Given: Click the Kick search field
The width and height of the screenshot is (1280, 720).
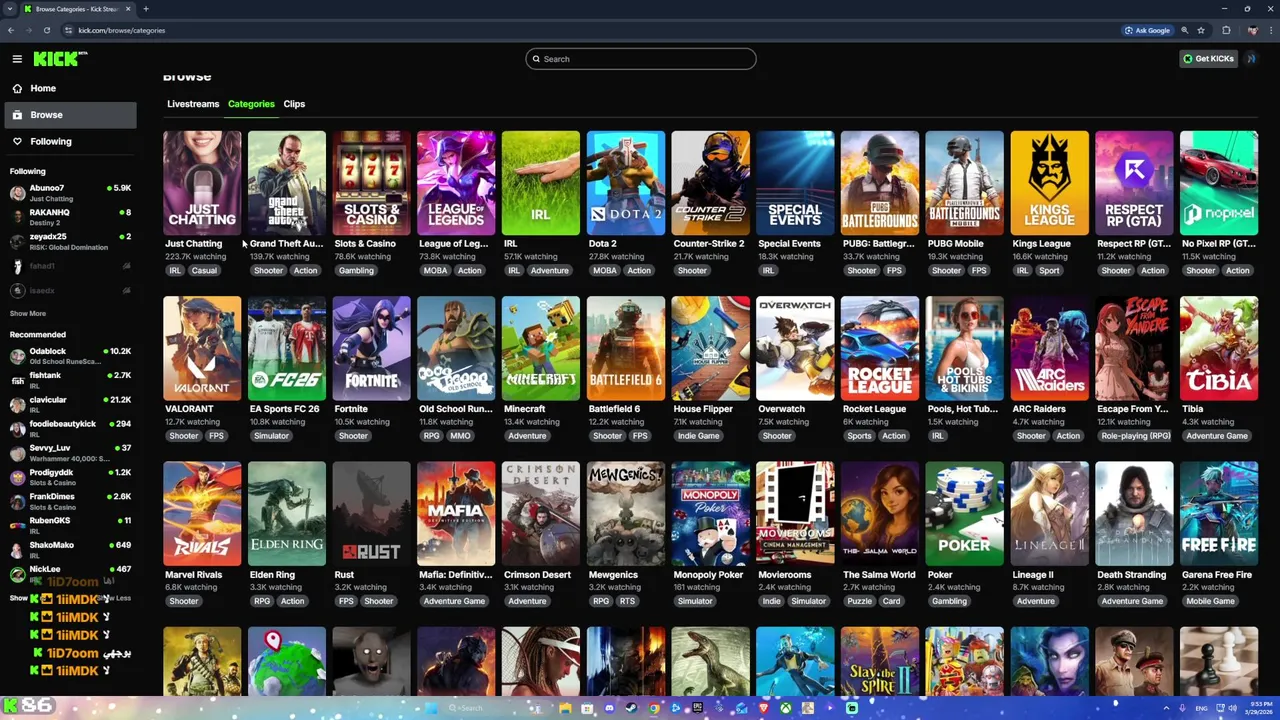Looking at the screenshot, I should coord(641,59).
